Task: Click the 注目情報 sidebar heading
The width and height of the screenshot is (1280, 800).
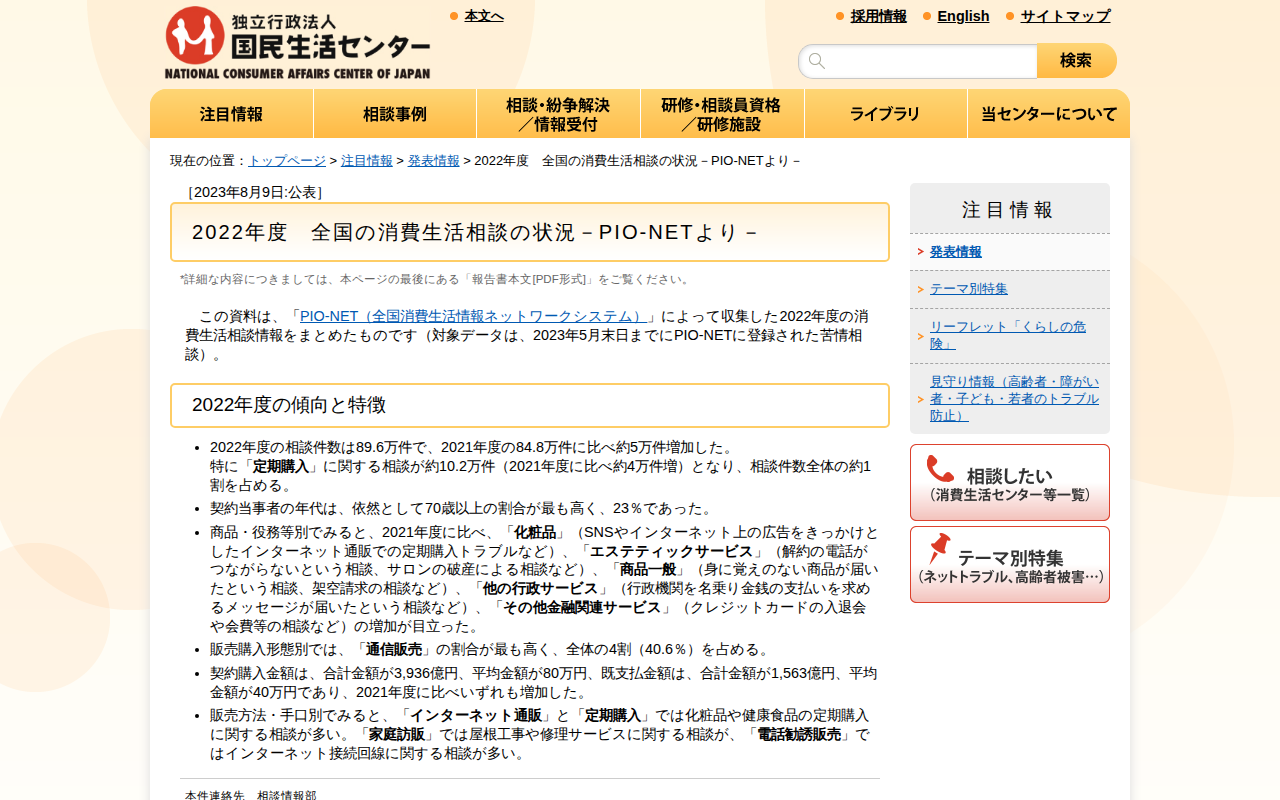Action: [x=1009, y=209]
